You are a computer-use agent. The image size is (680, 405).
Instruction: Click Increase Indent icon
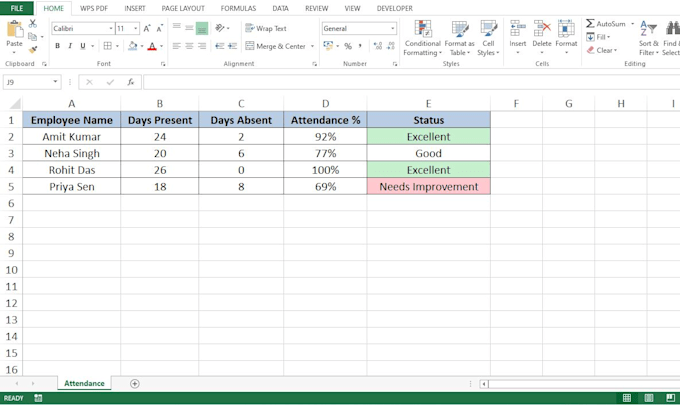(232, 46)
